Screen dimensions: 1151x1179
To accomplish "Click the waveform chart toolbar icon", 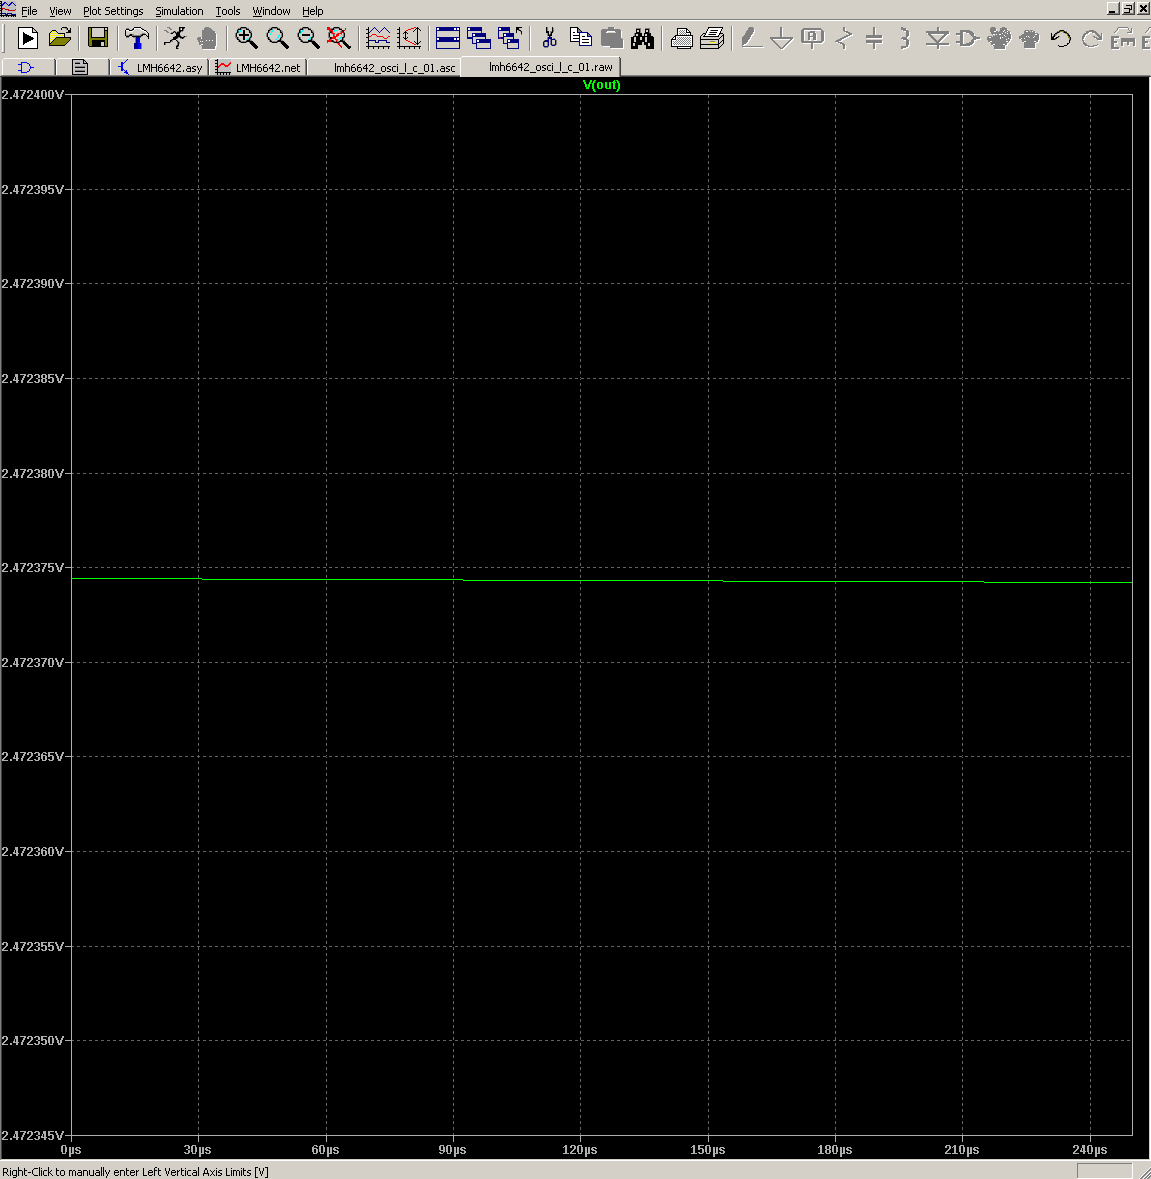I will click(x=378, y=38).
